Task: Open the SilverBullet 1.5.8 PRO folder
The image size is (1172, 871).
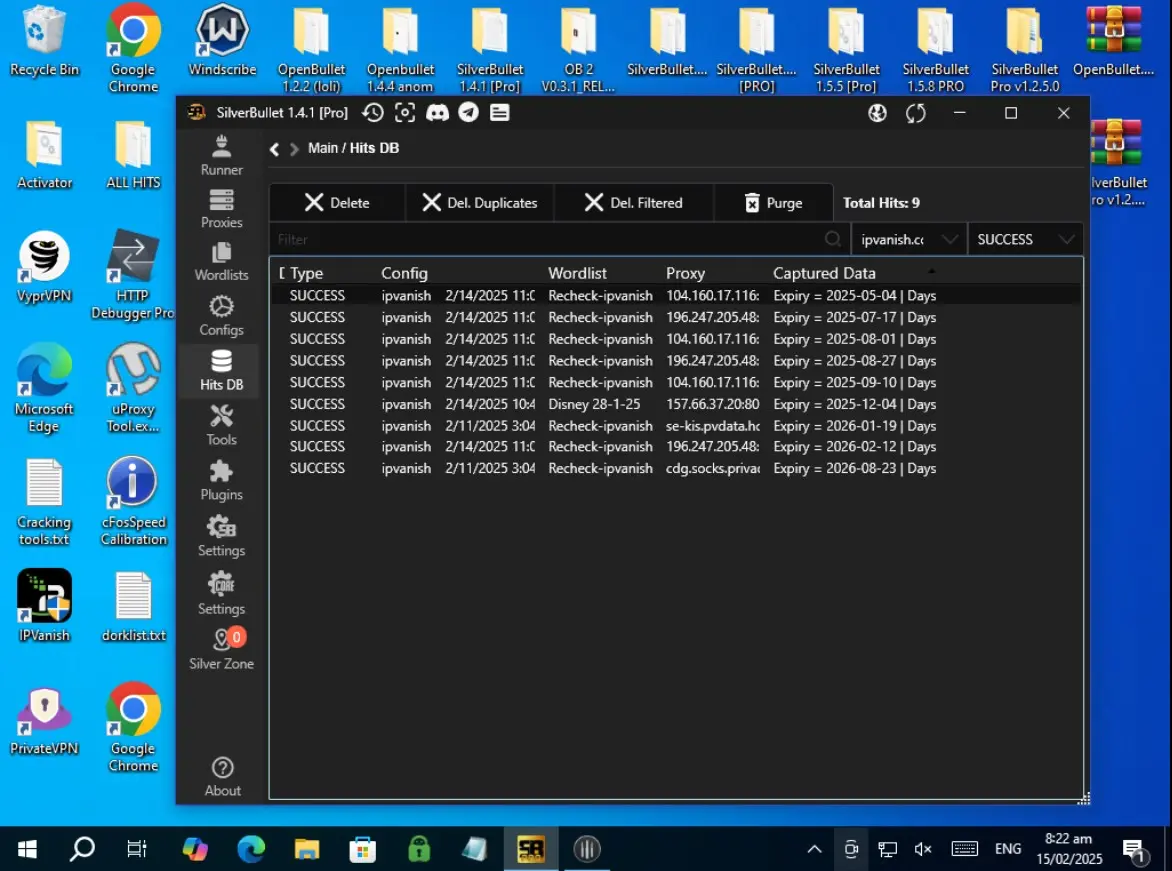Action: click(x=935, y=49)
